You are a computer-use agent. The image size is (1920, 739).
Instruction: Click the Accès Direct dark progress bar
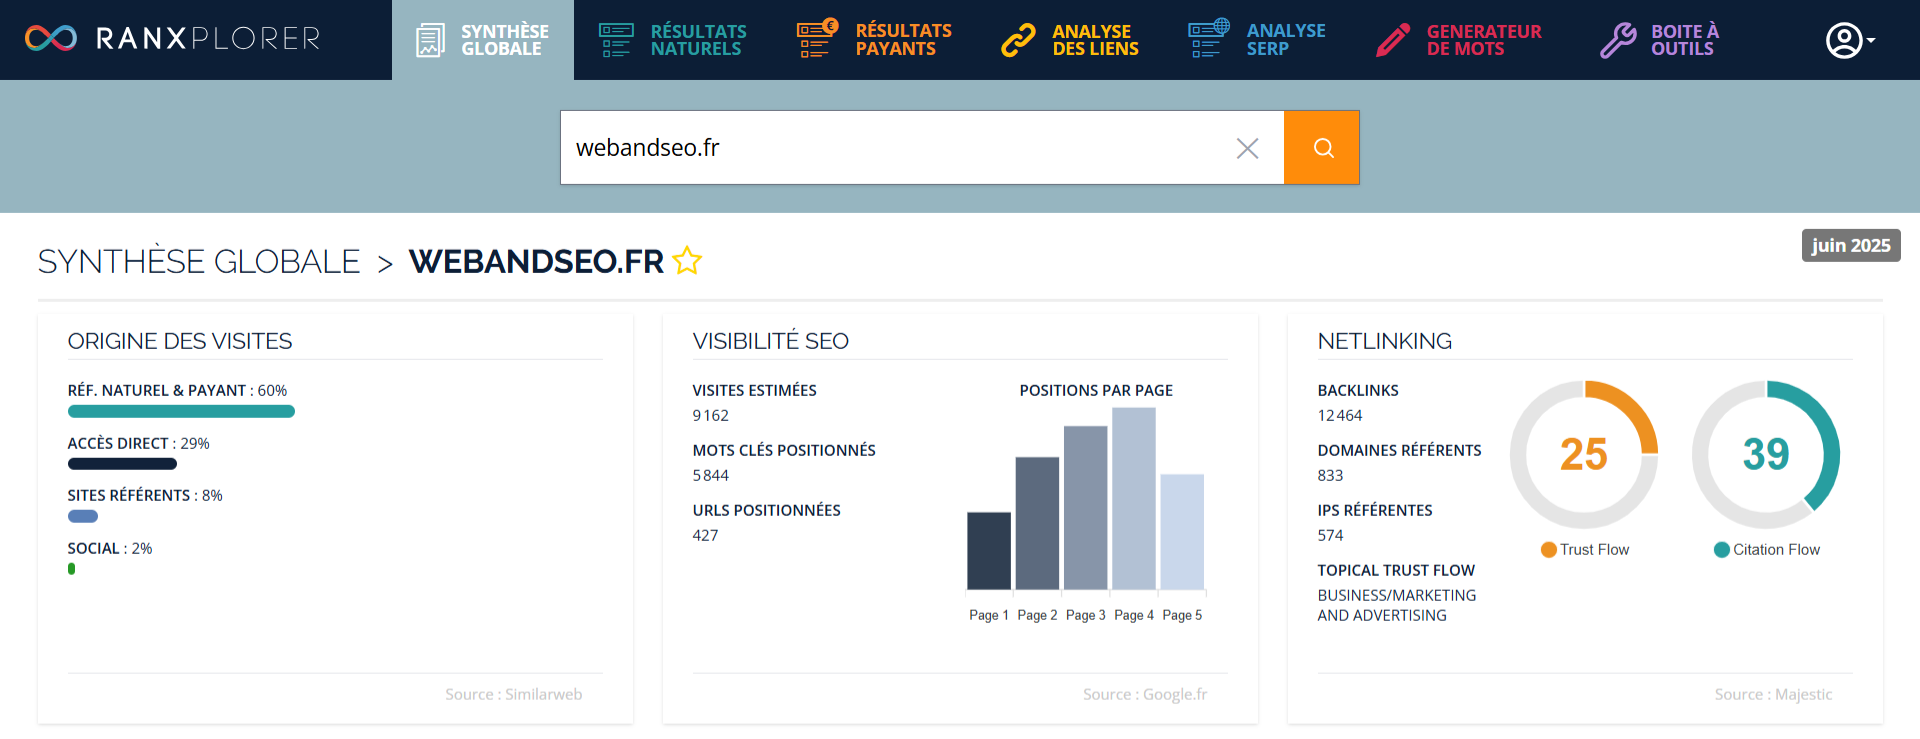(x=122, y=463)
